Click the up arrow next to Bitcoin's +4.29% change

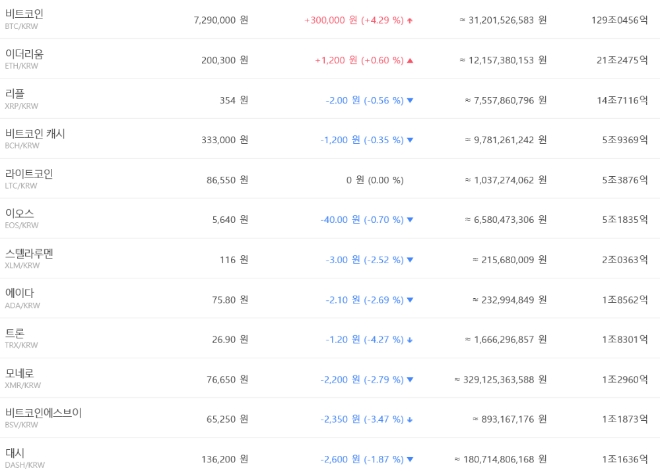410,20
